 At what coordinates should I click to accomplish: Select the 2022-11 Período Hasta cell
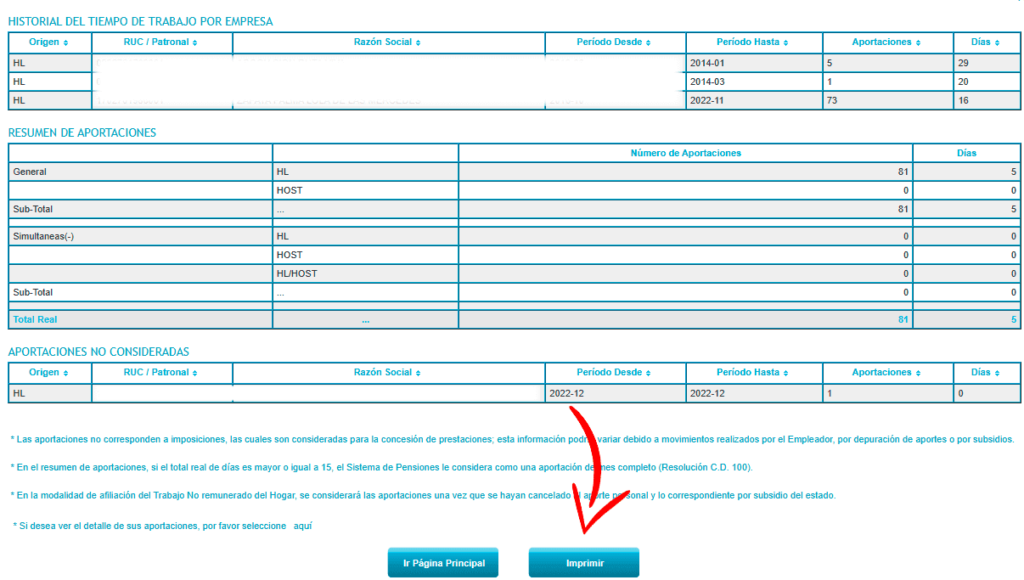click(x=754, y=101)
